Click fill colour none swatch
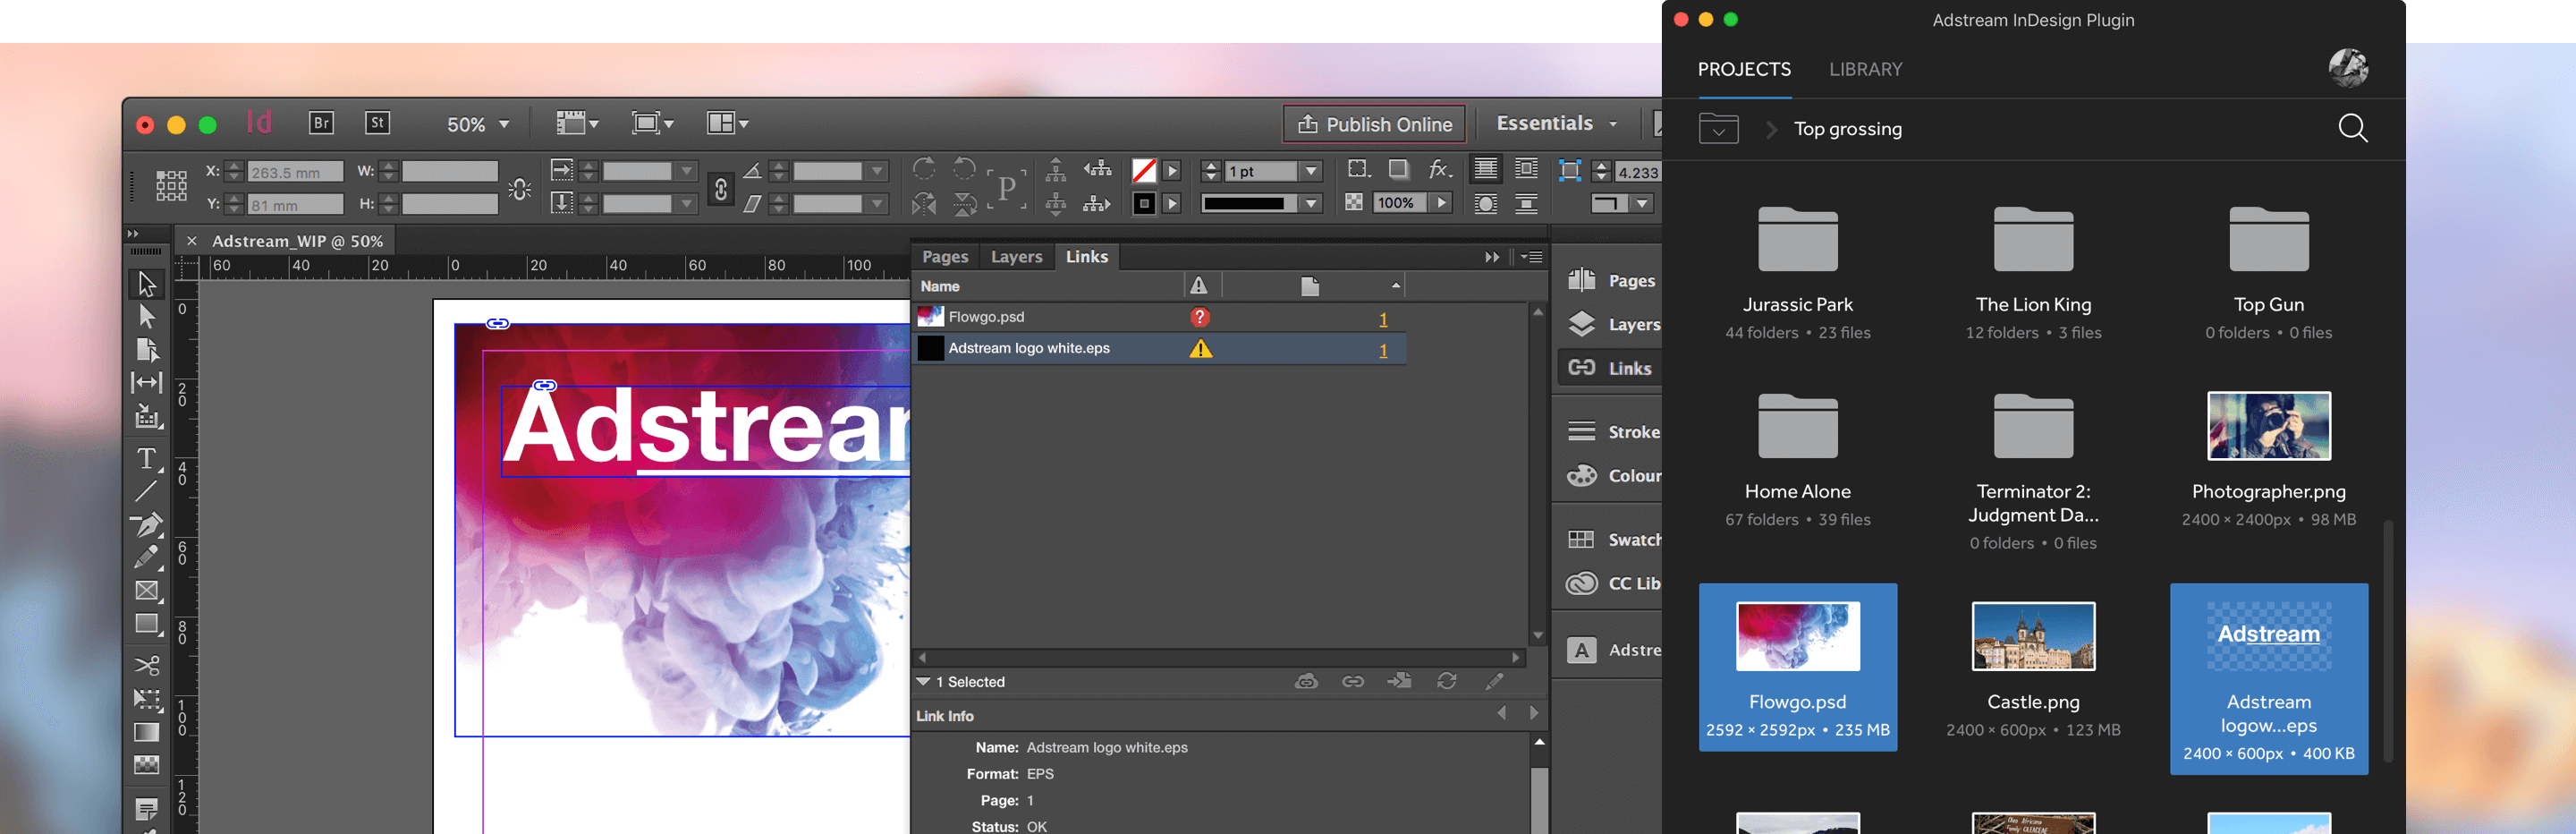Viewport: 2576px width, 834px height. (x=1144, y=171)
